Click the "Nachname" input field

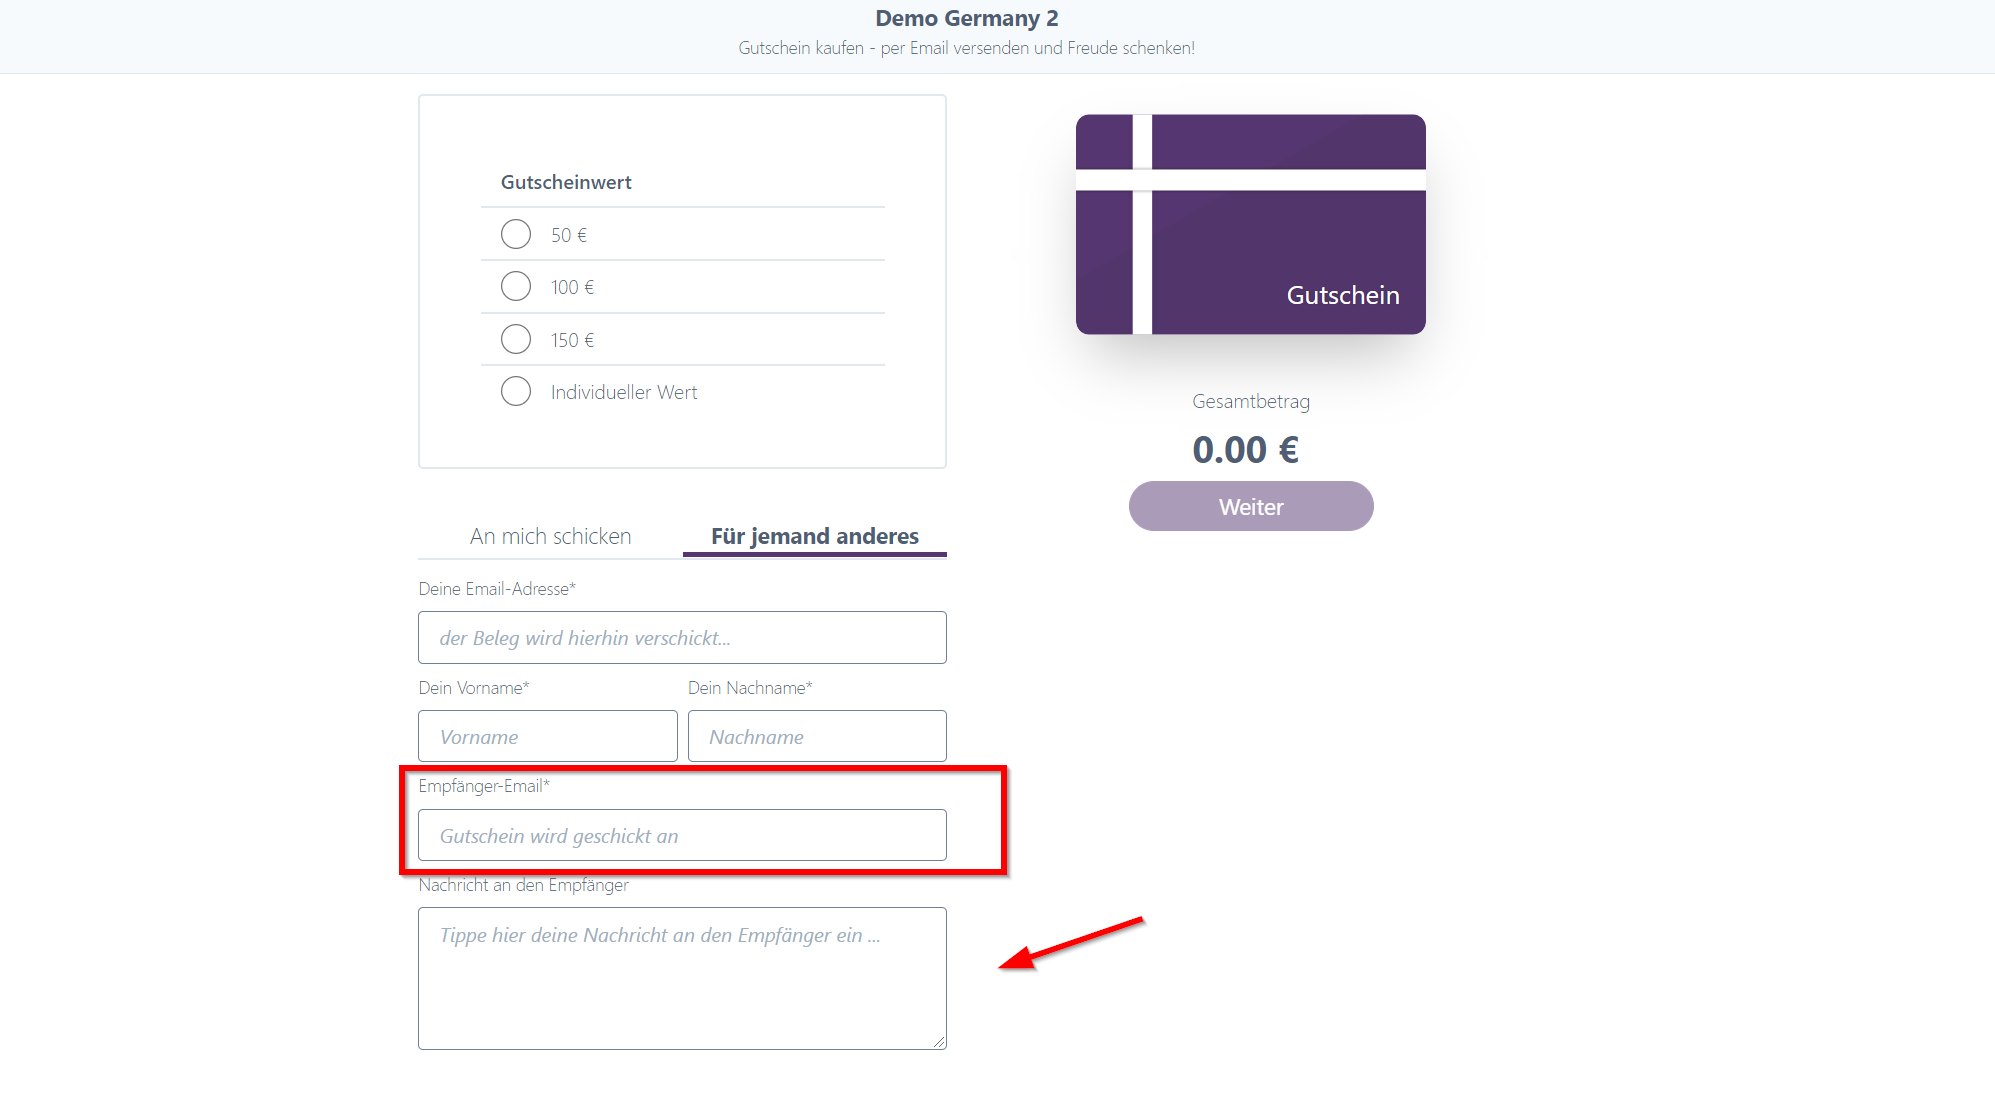click(816, 736)
